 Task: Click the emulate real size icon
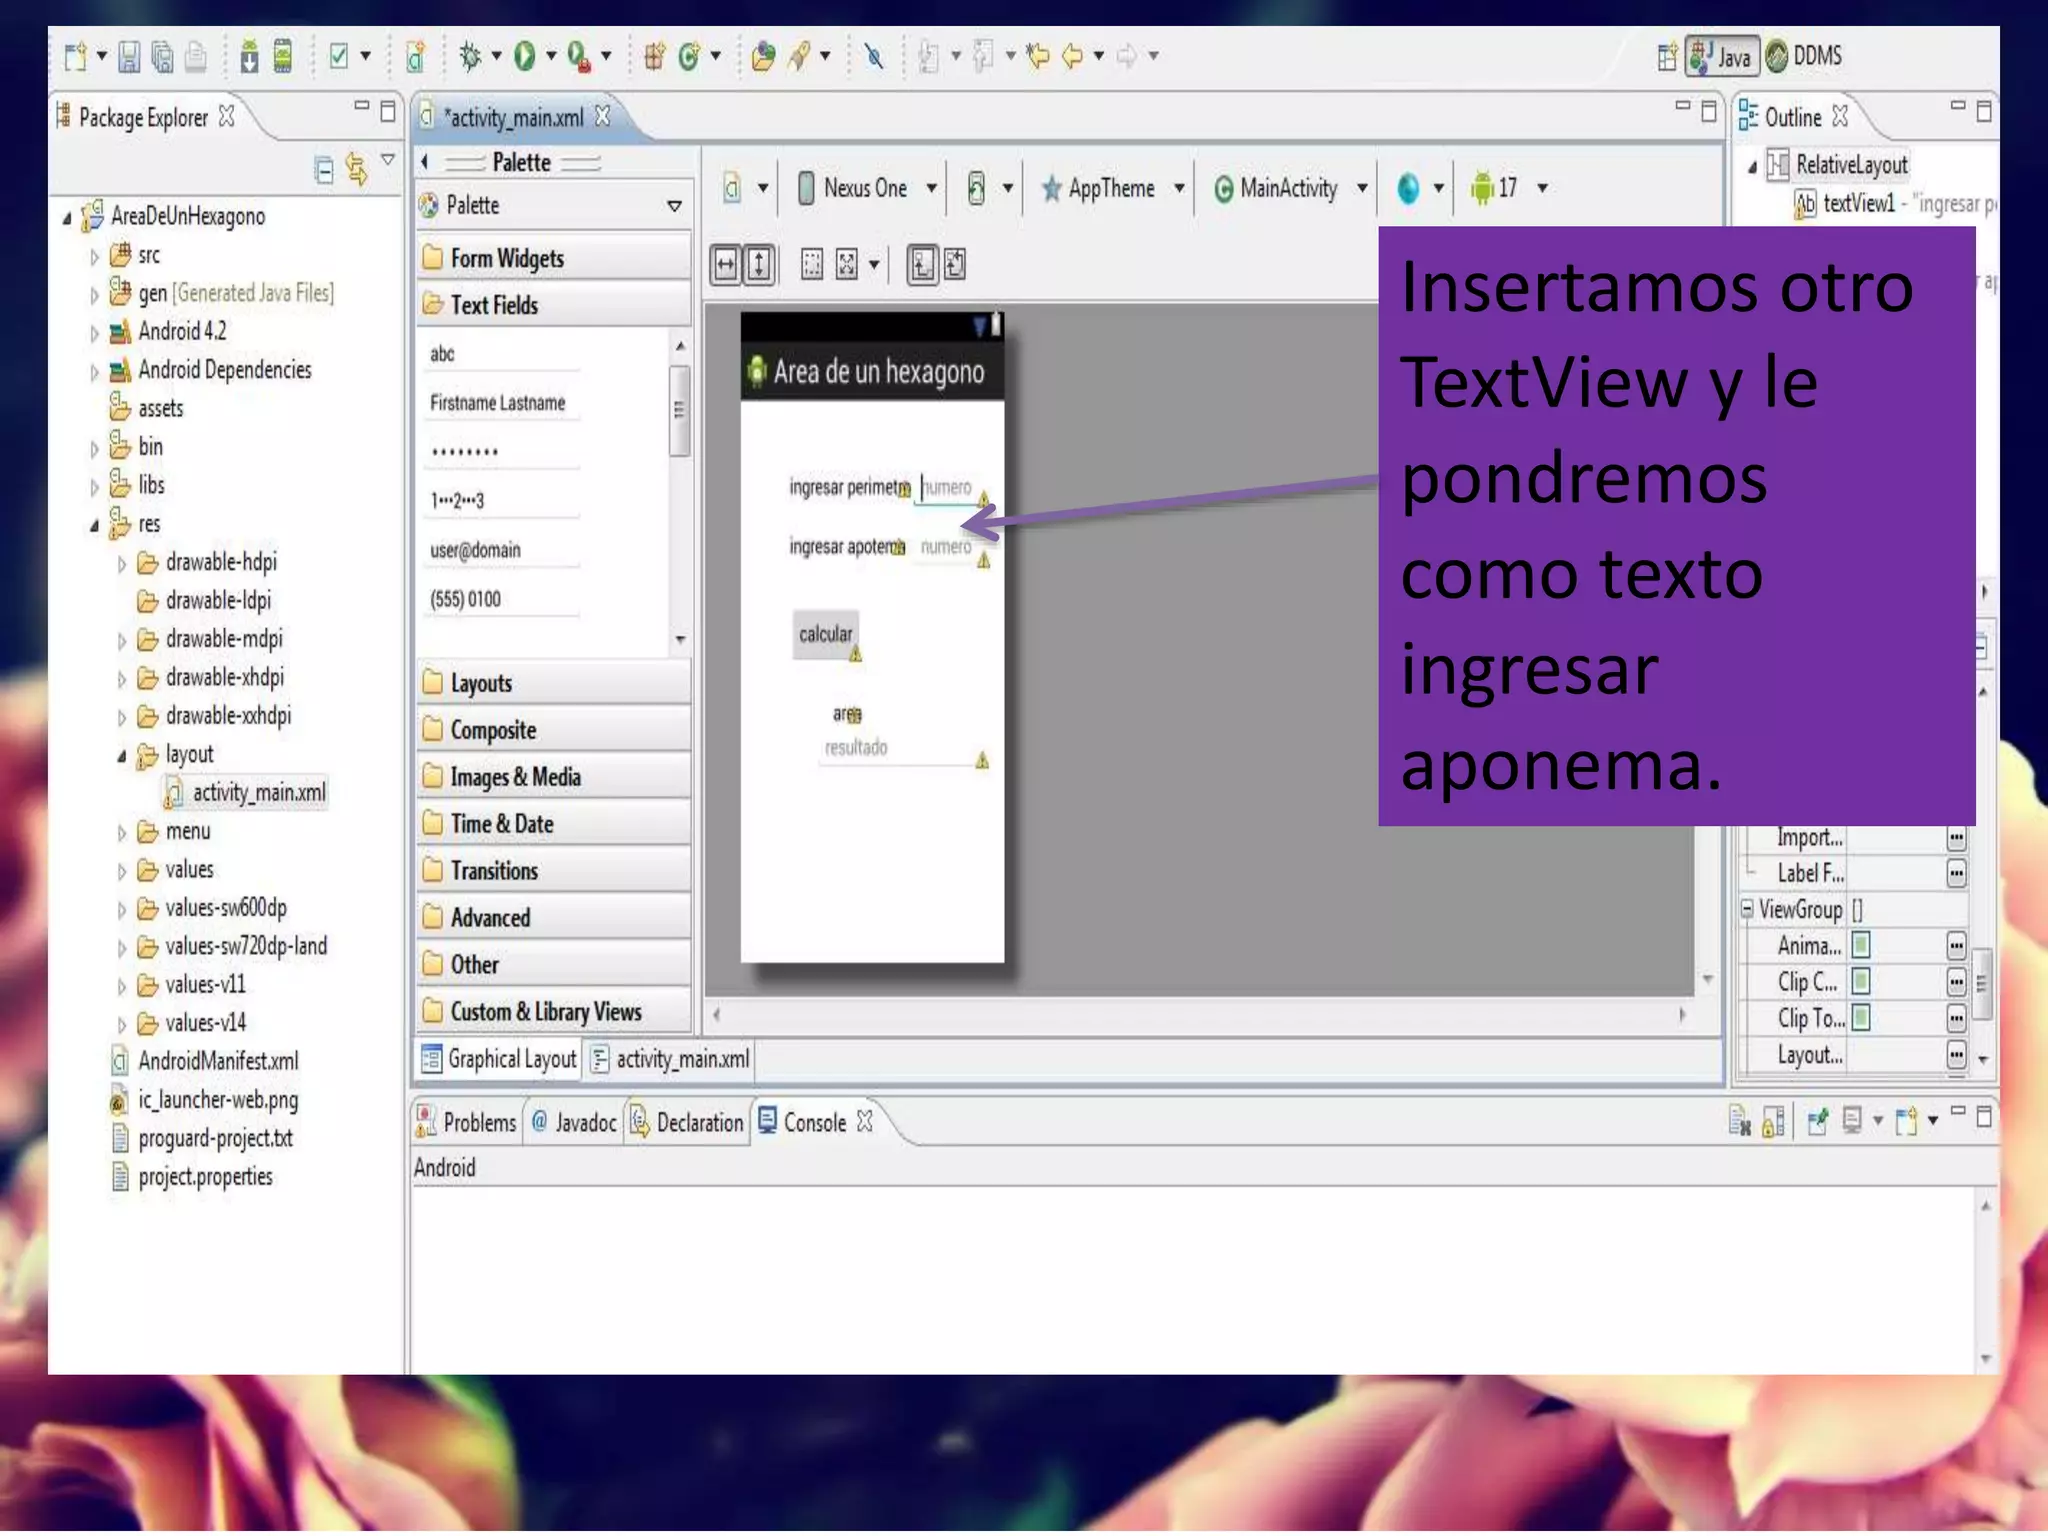click(812, 265)
